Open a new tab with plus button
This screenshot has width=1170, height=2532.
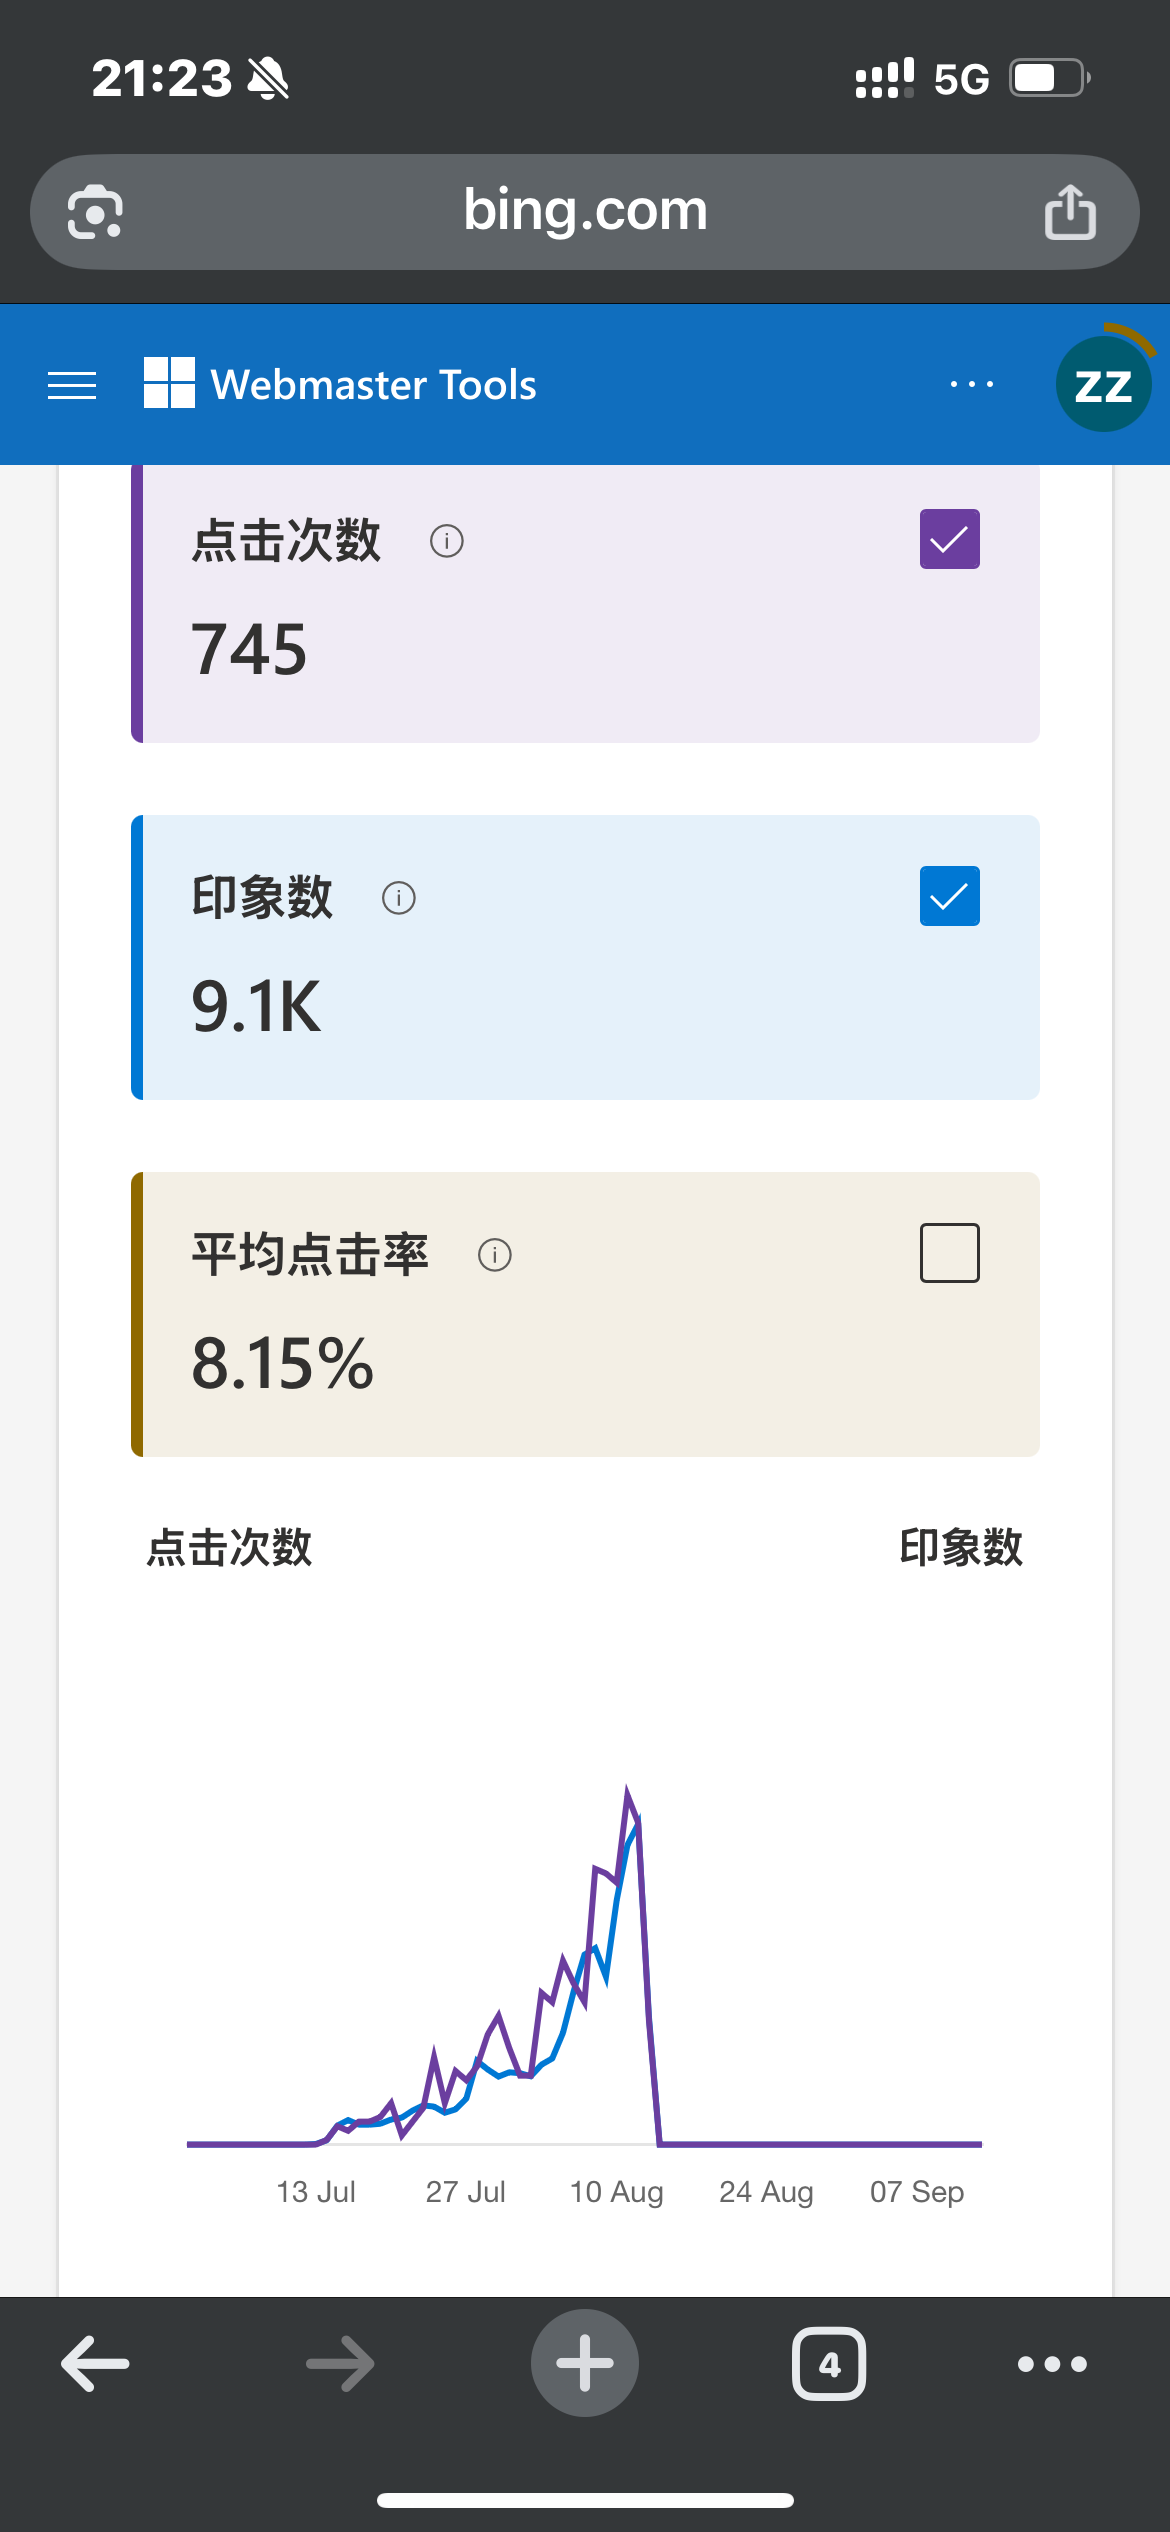(x=585, y=2364)
